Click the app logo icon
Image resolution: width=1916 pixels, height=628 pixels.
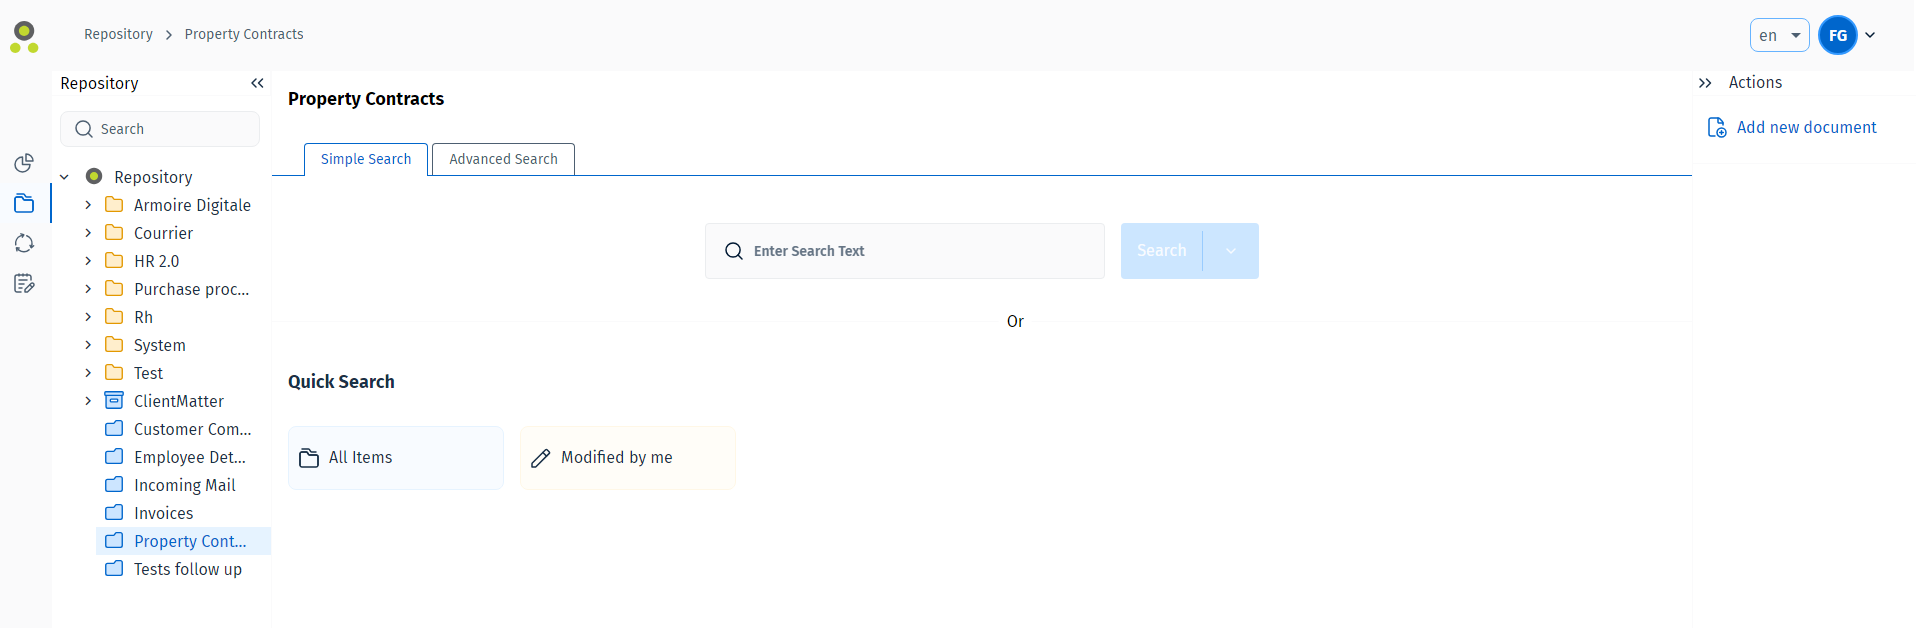[24, 37]
